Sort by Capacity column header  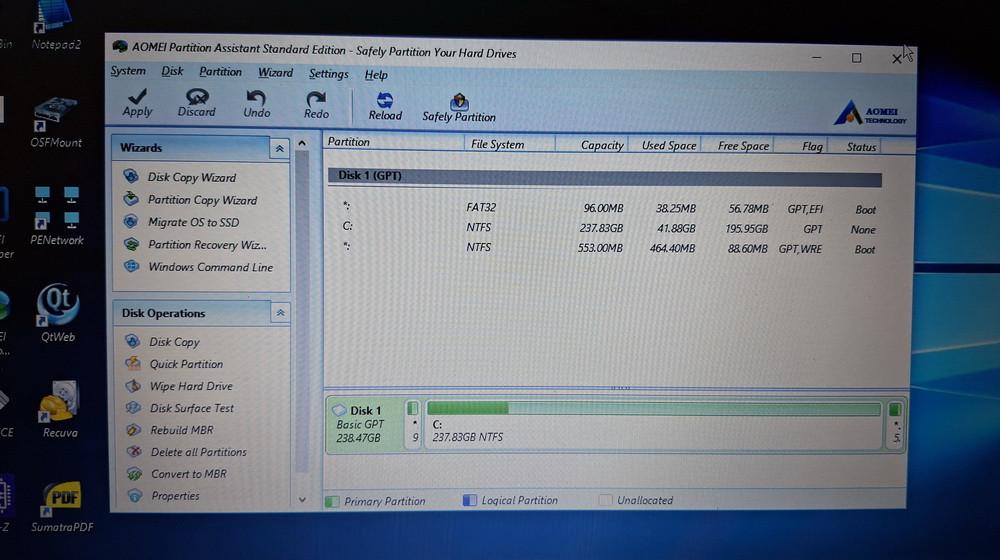click(592, 145)
